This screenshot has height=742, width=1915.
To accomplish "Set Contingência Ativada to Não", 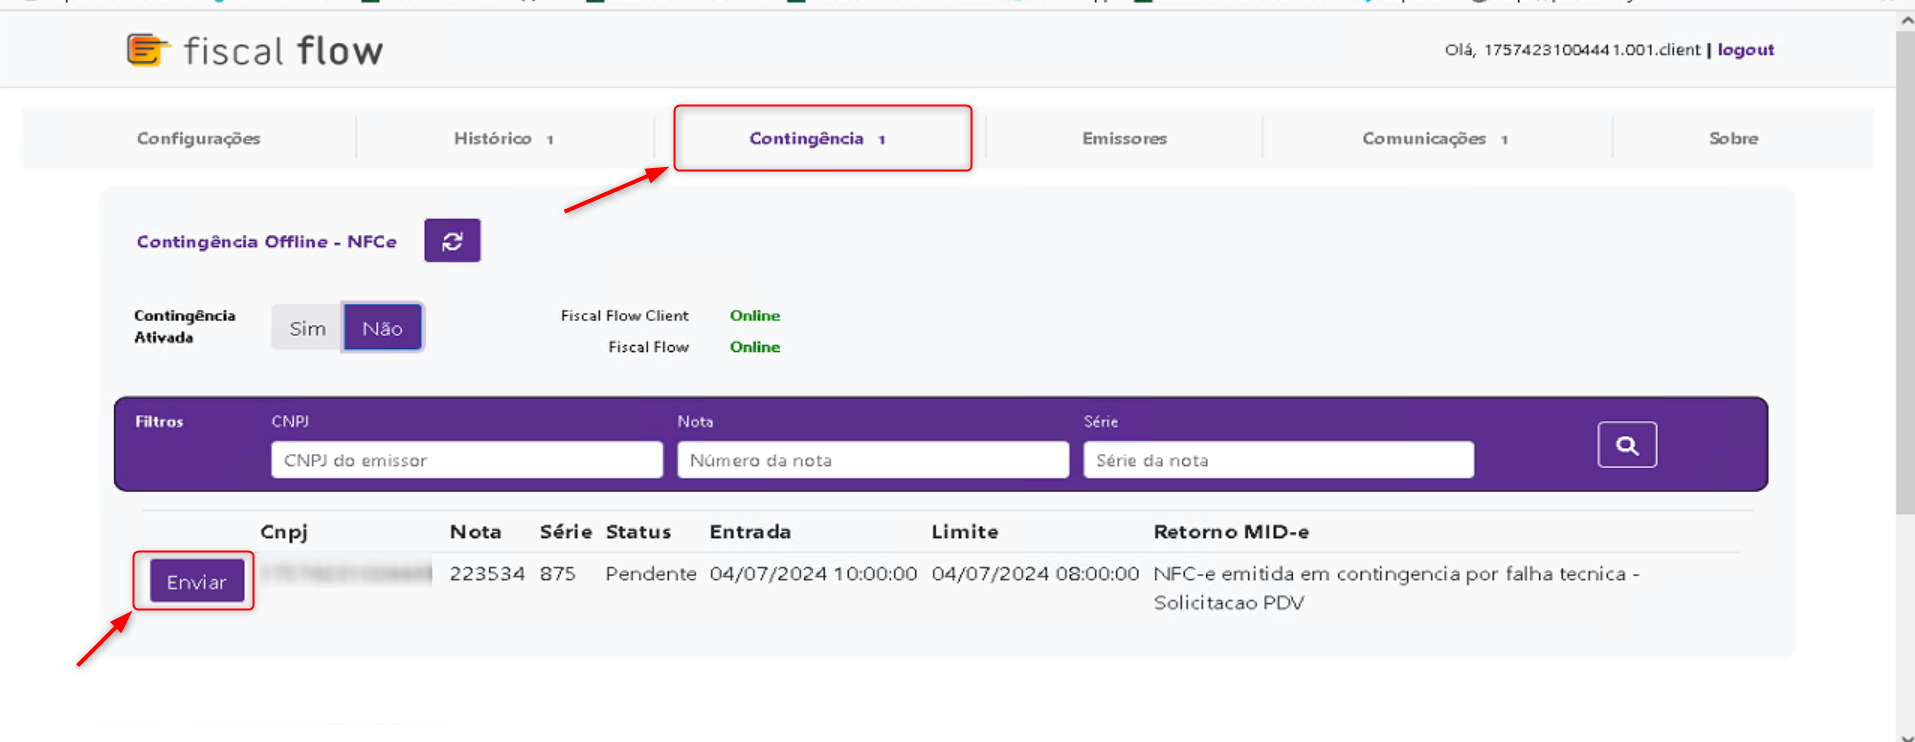I will (382, 328).
